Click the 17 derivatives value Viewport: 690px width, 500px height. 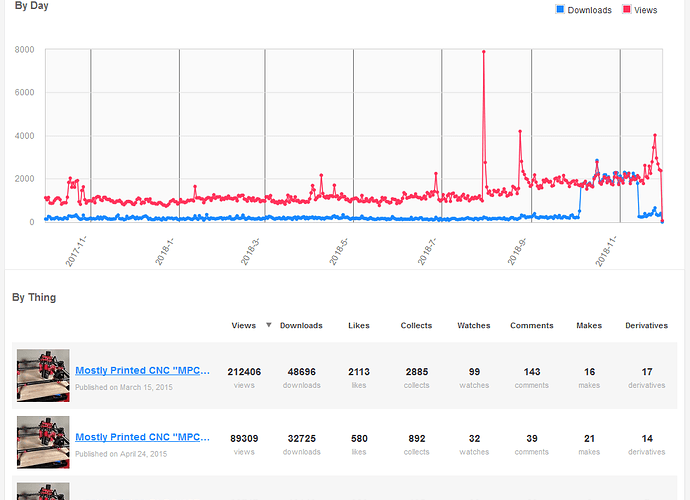pyautogui.click(x=647, y=372)
